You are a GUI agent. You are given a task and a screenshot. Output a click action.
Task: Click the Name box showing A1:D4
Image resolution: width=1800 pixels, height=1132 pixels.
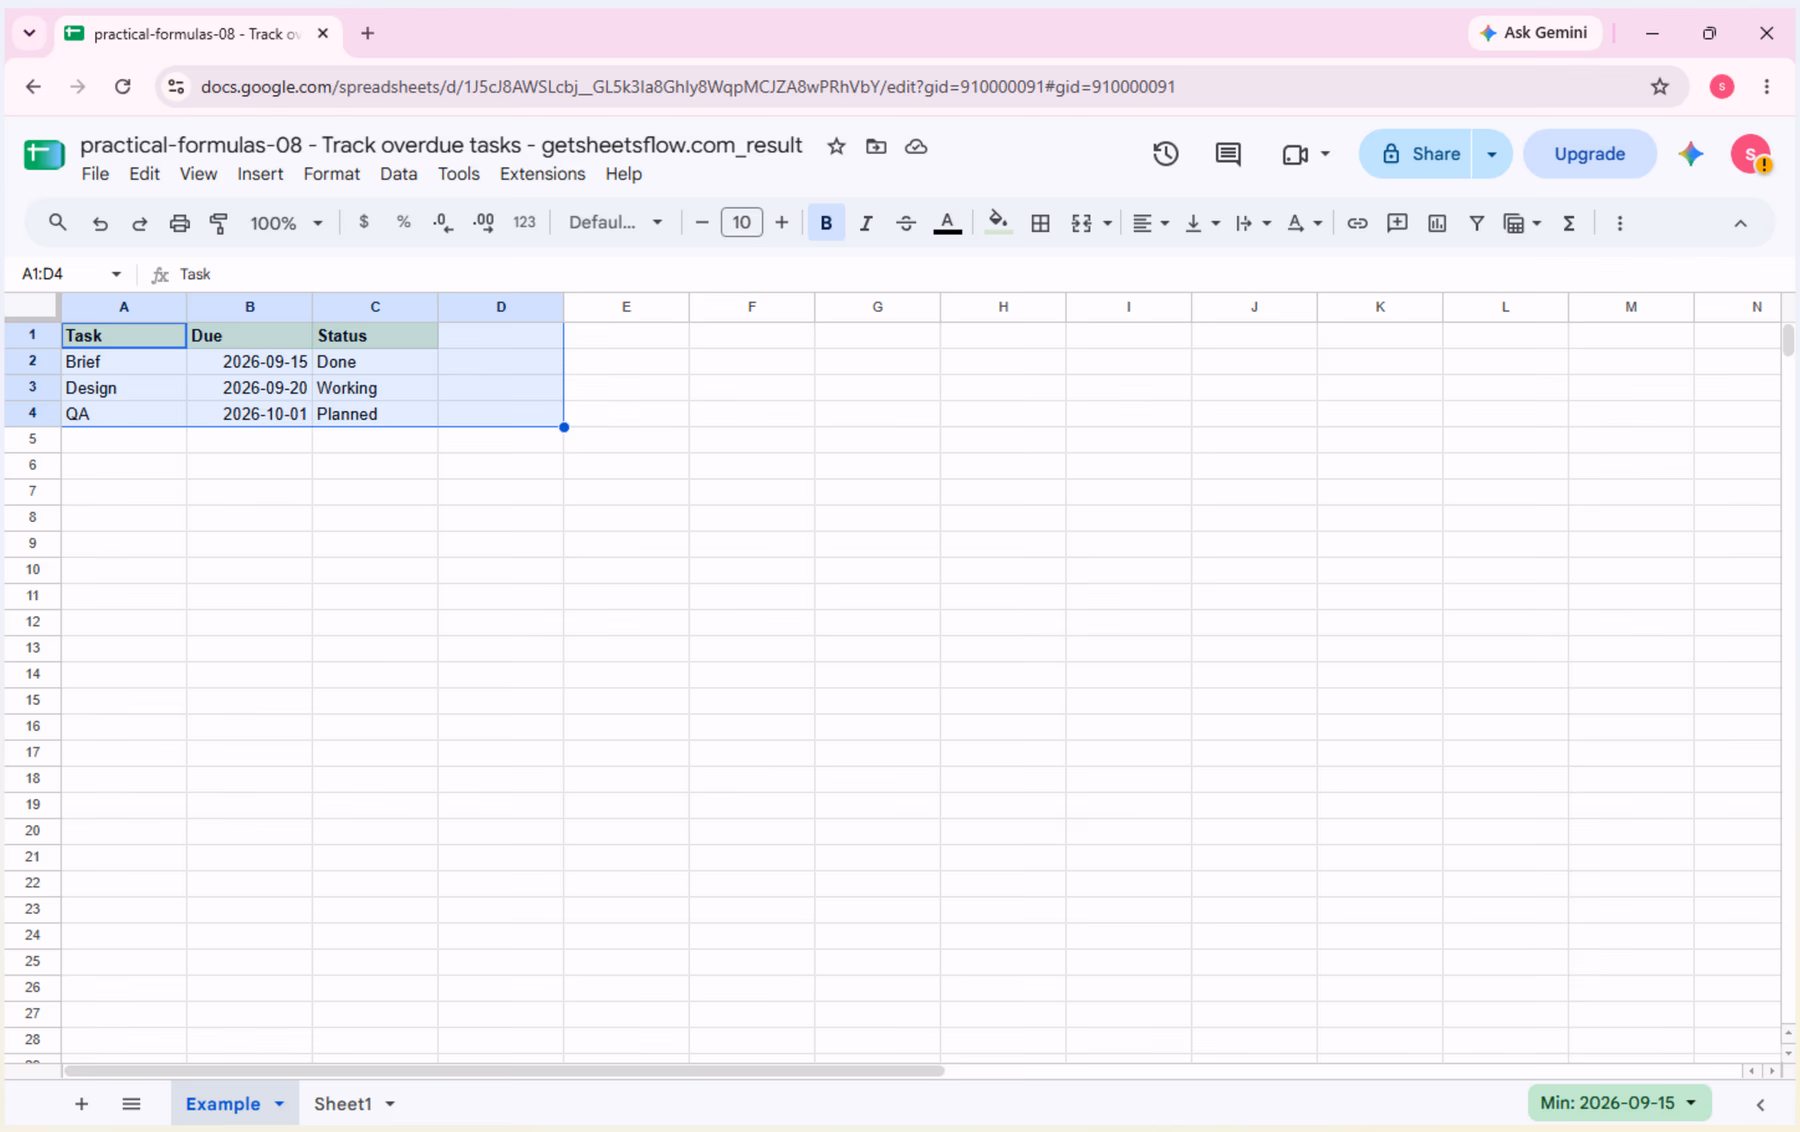70,274
